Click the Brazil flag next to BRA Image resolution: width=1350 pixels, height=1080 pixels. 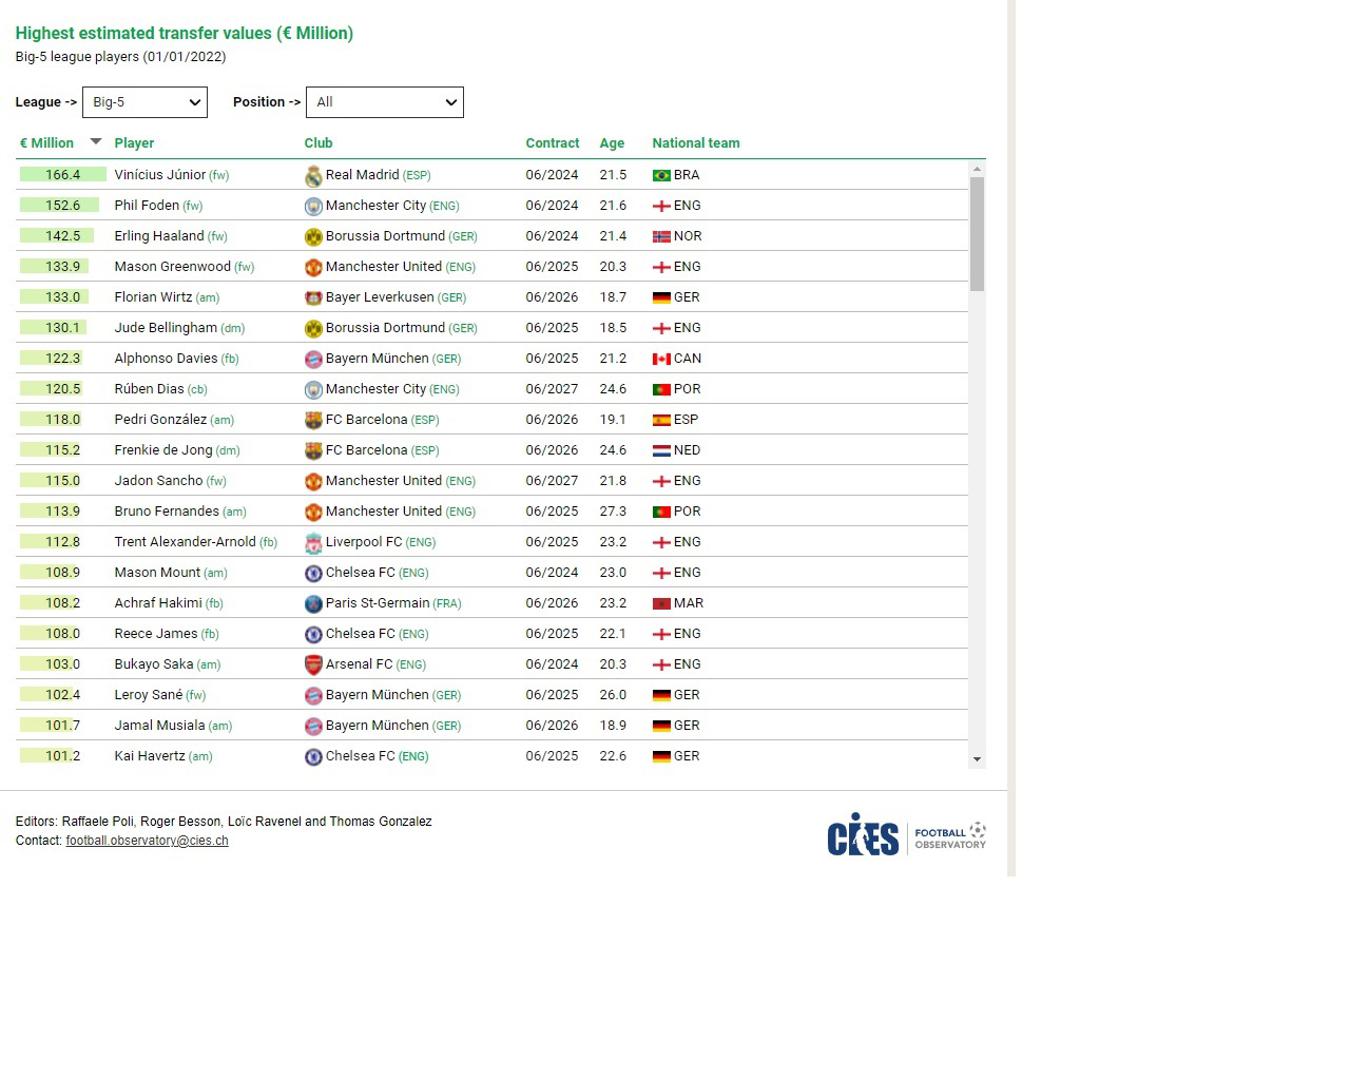tap(661, 176)
